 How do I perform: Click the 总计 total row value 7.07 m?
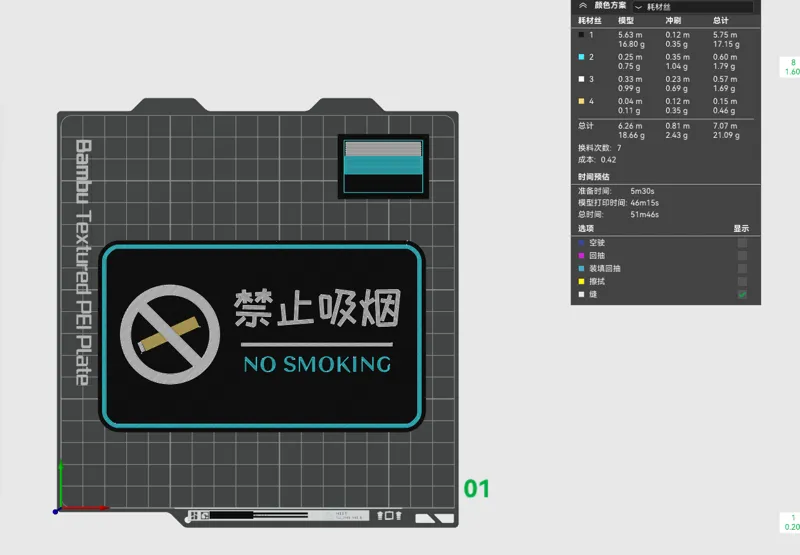pyautogui.click(x=725, y=125)
